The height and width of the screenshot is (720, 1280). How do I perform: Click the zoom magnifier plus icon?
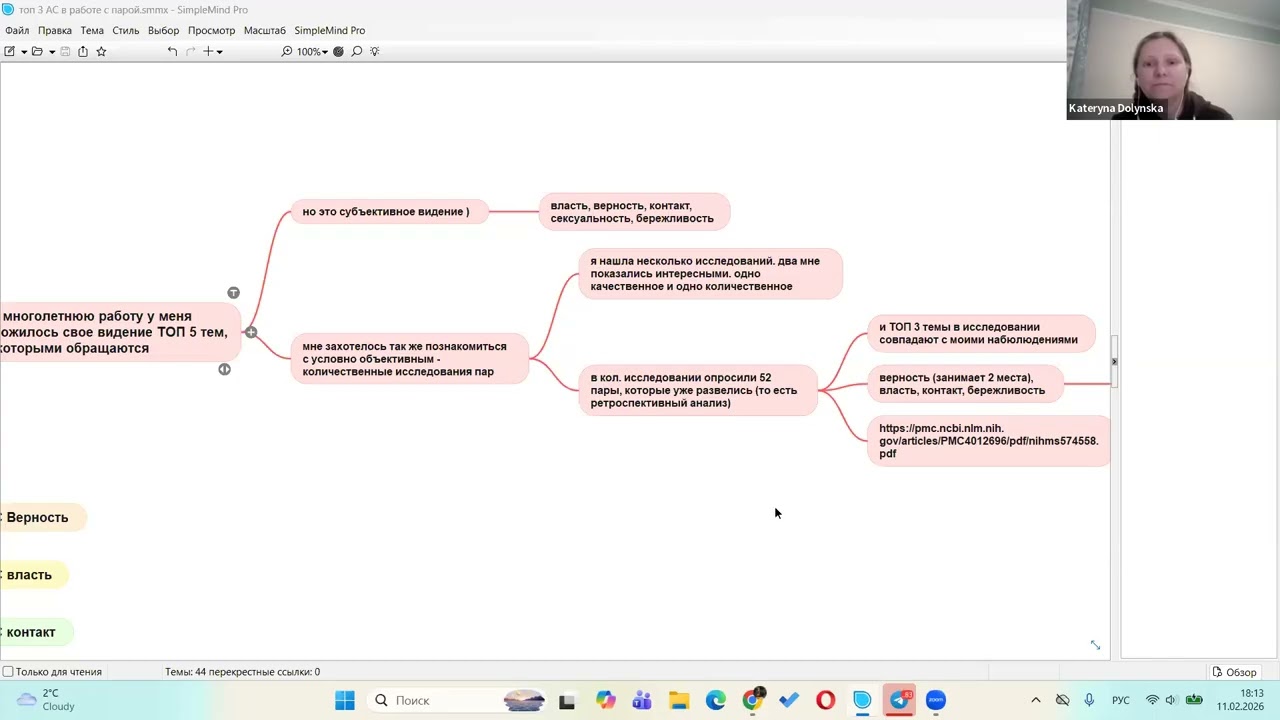pos(287,51)
